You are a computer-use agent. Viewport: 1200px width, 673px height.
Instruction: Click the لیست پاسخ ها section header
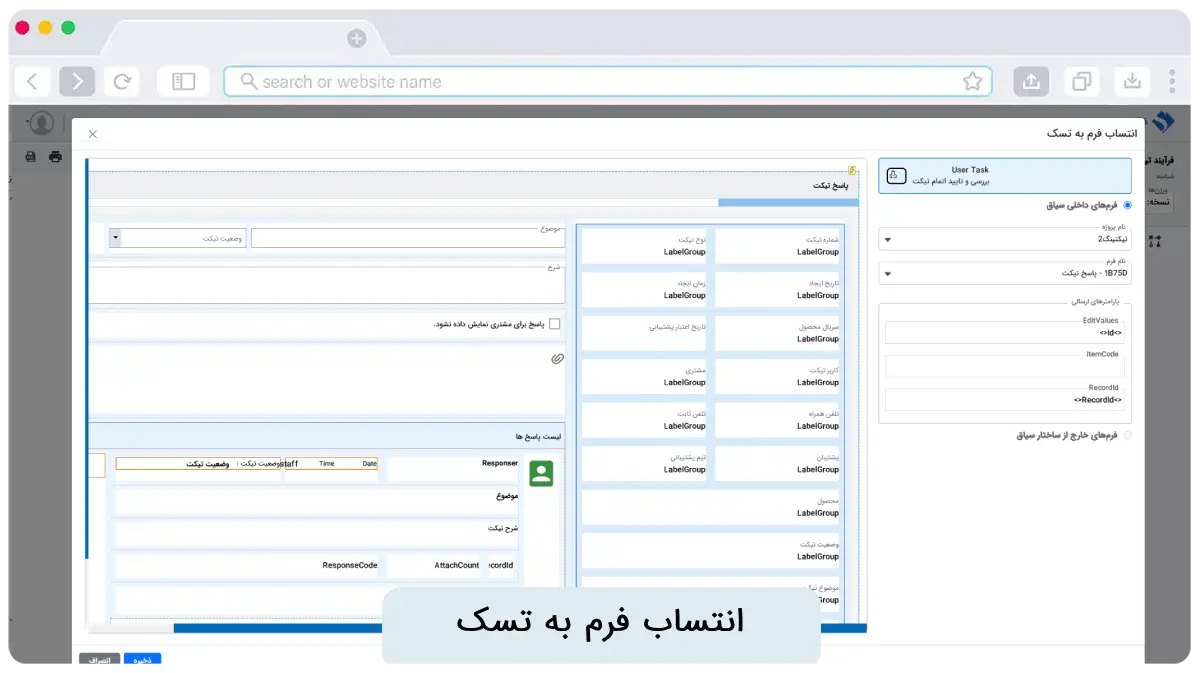[x=327, y=437]
